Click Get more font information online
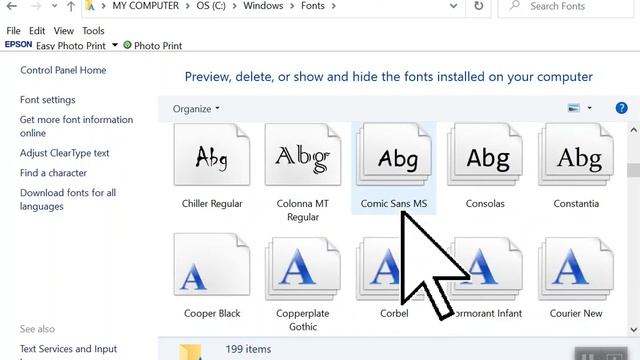Viewport: 640px width, 360px height. tap(76, 126)
